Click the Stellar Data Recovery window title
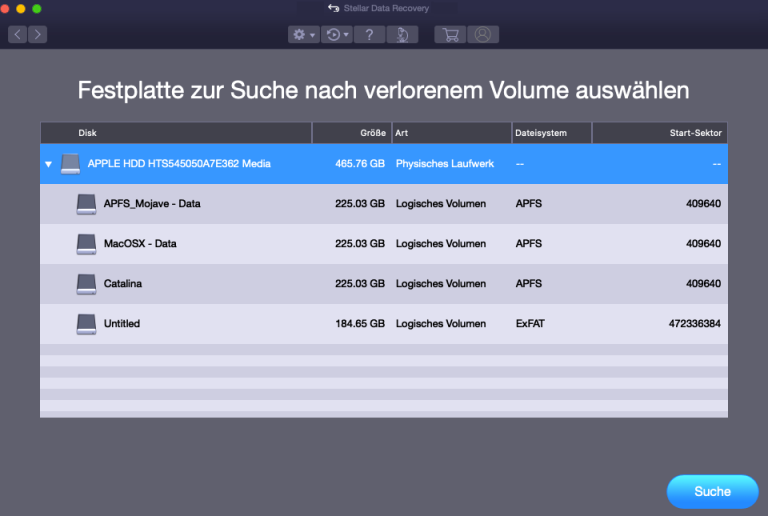Screen dimensions: 768x516 tap(386, 8)
